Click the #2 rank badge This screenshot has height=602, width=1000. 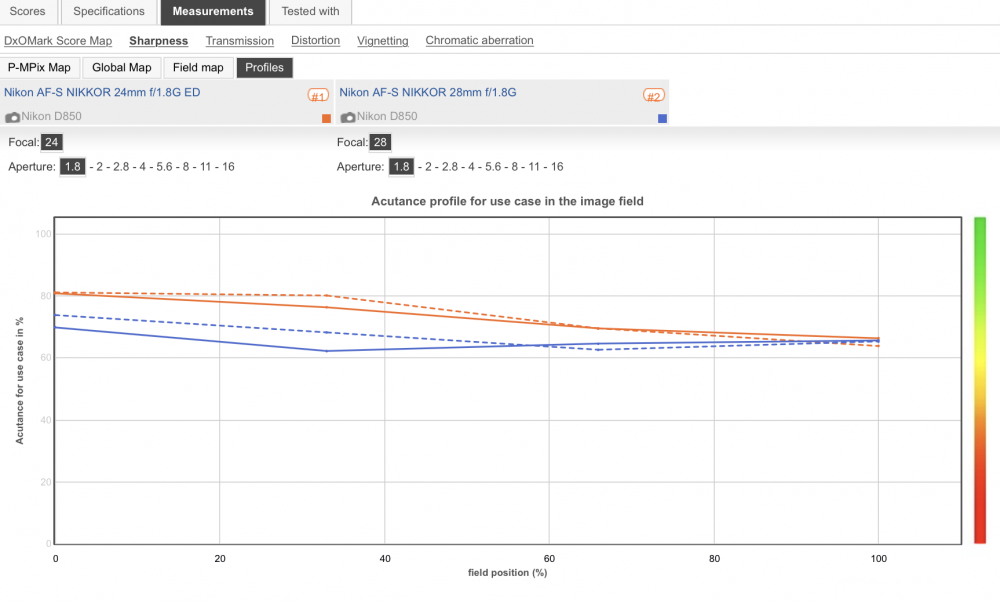654,96
